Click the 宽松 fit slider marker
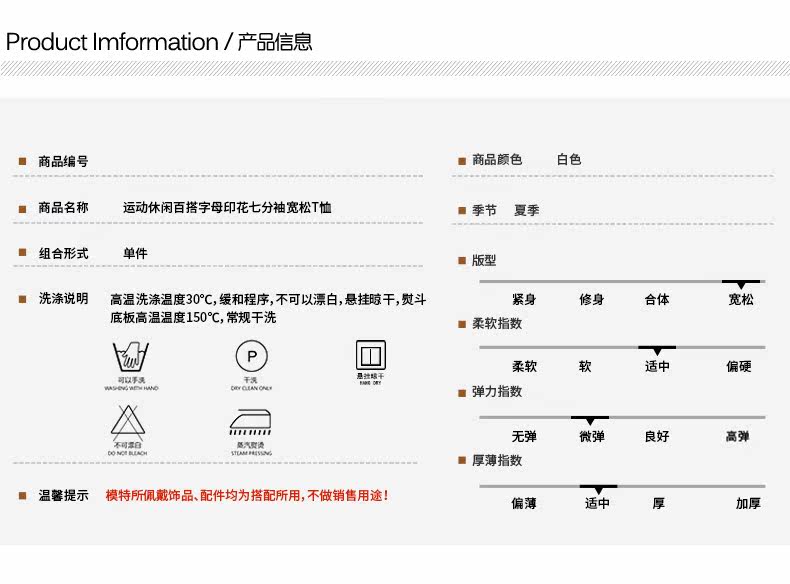Image resolution: width=790 pixels, height=584 pixels. (x=741, y=284)
